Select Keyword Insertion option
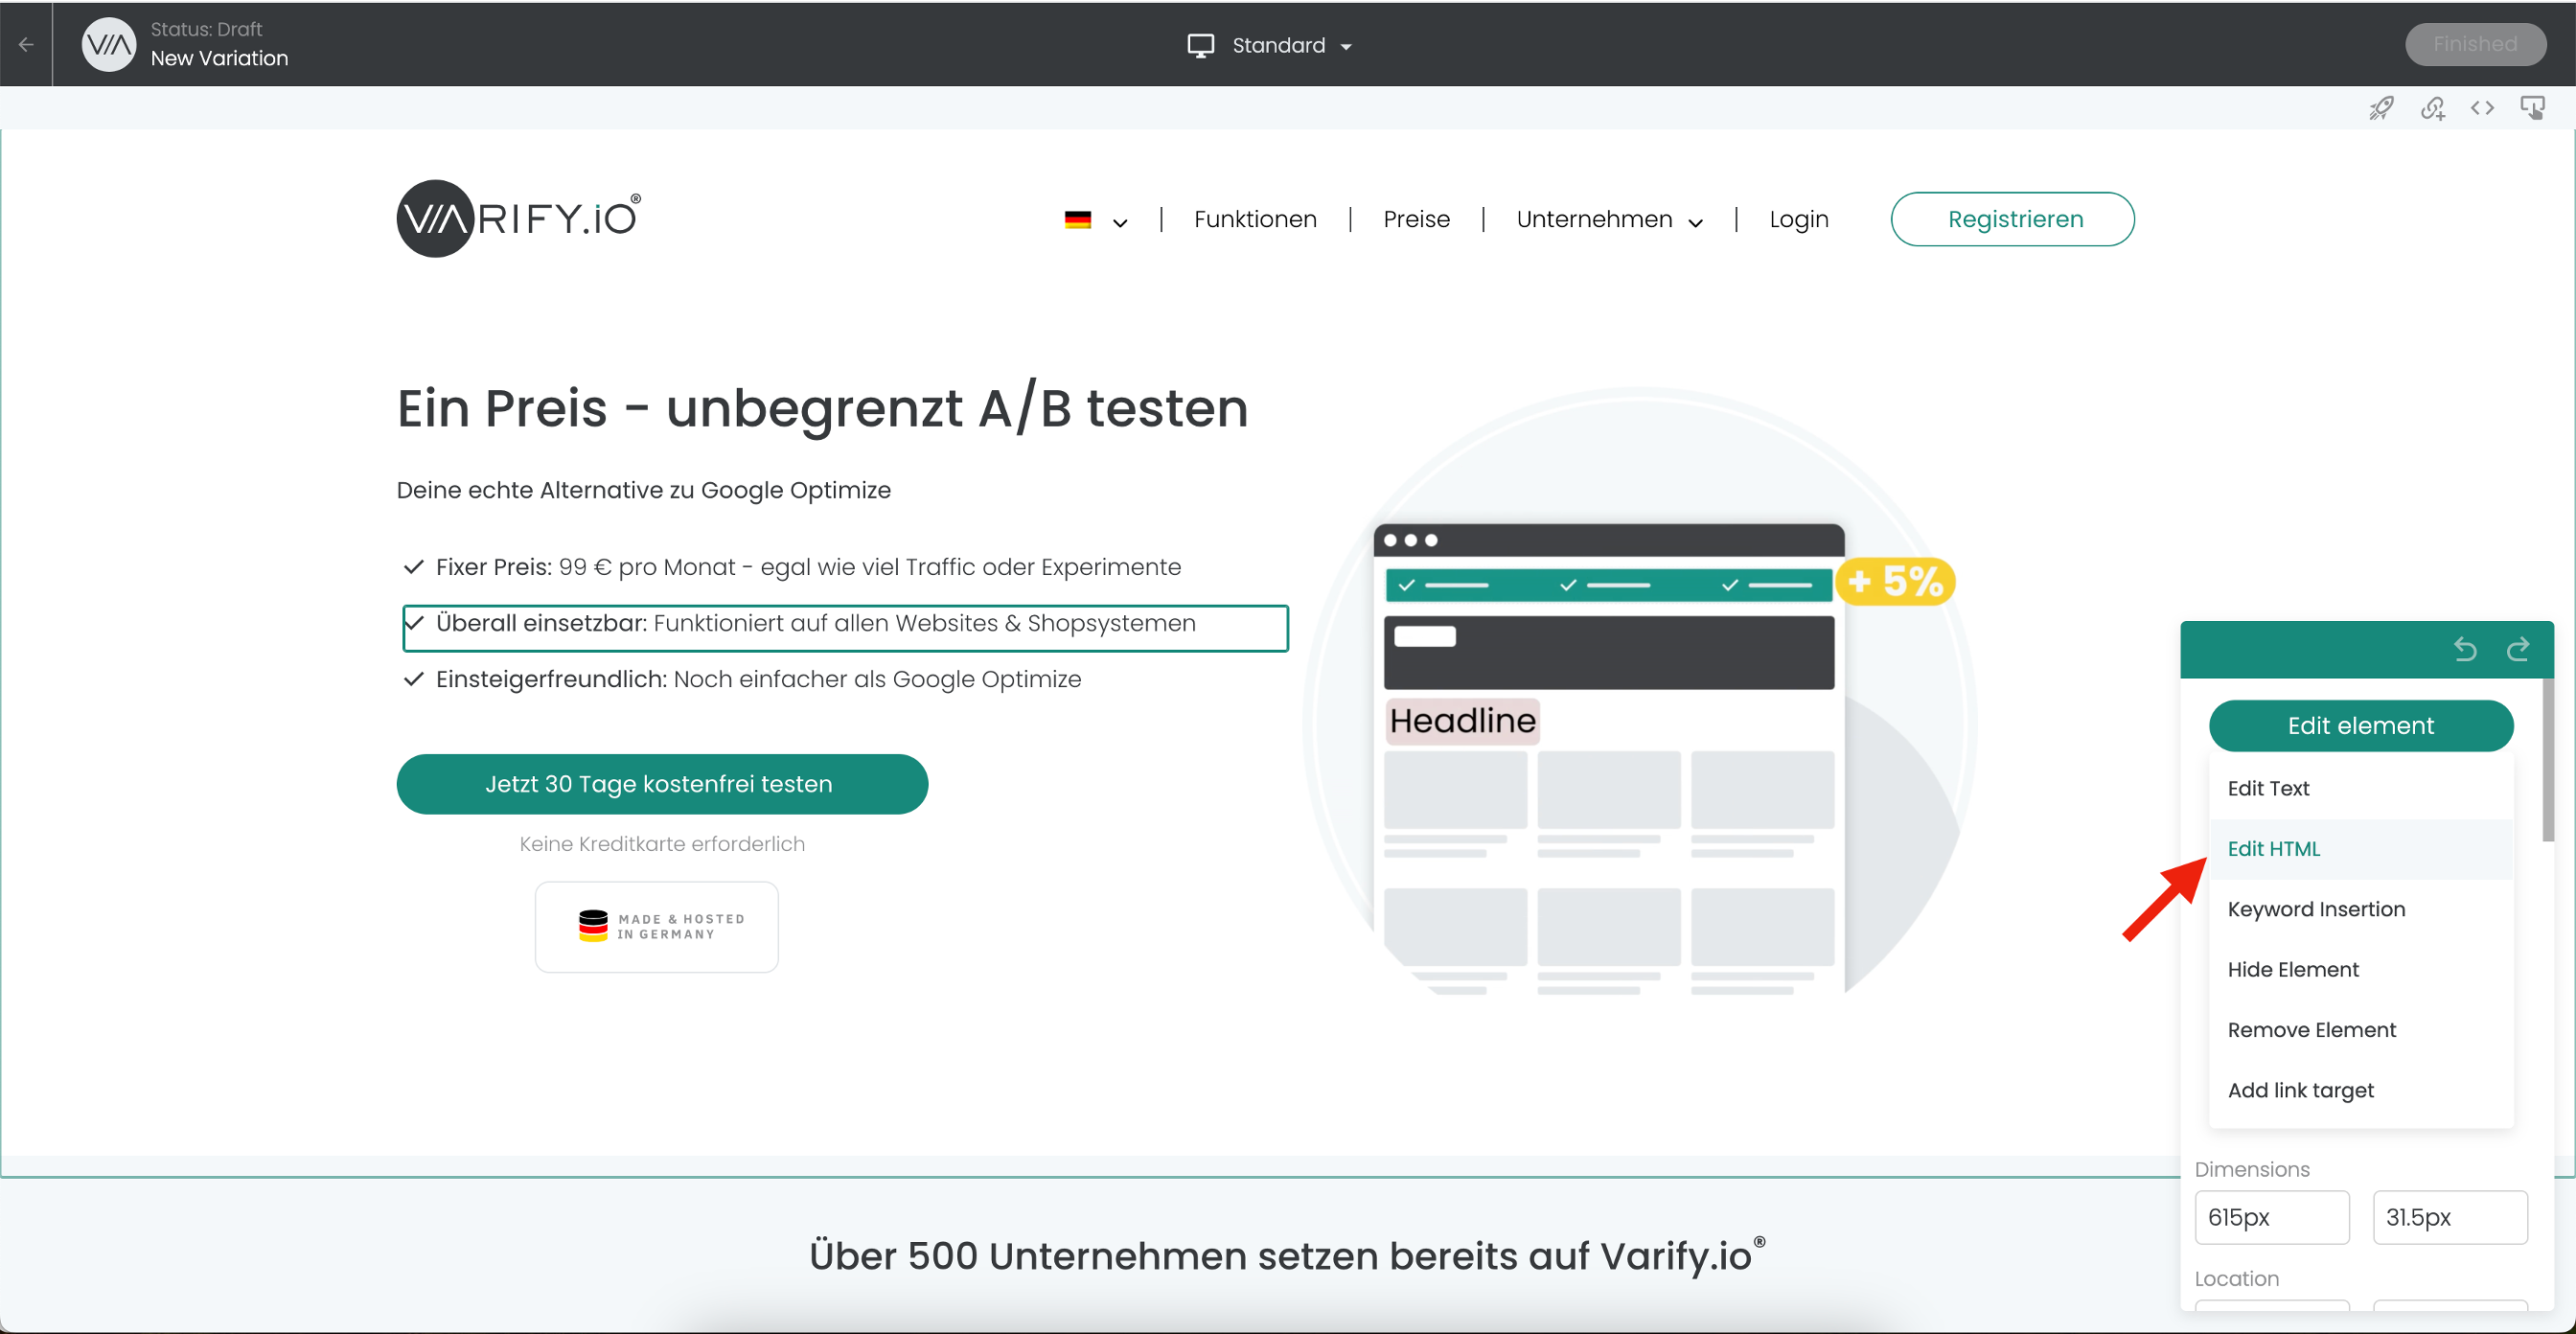2576x1334 pixels. click(2360, 909)
